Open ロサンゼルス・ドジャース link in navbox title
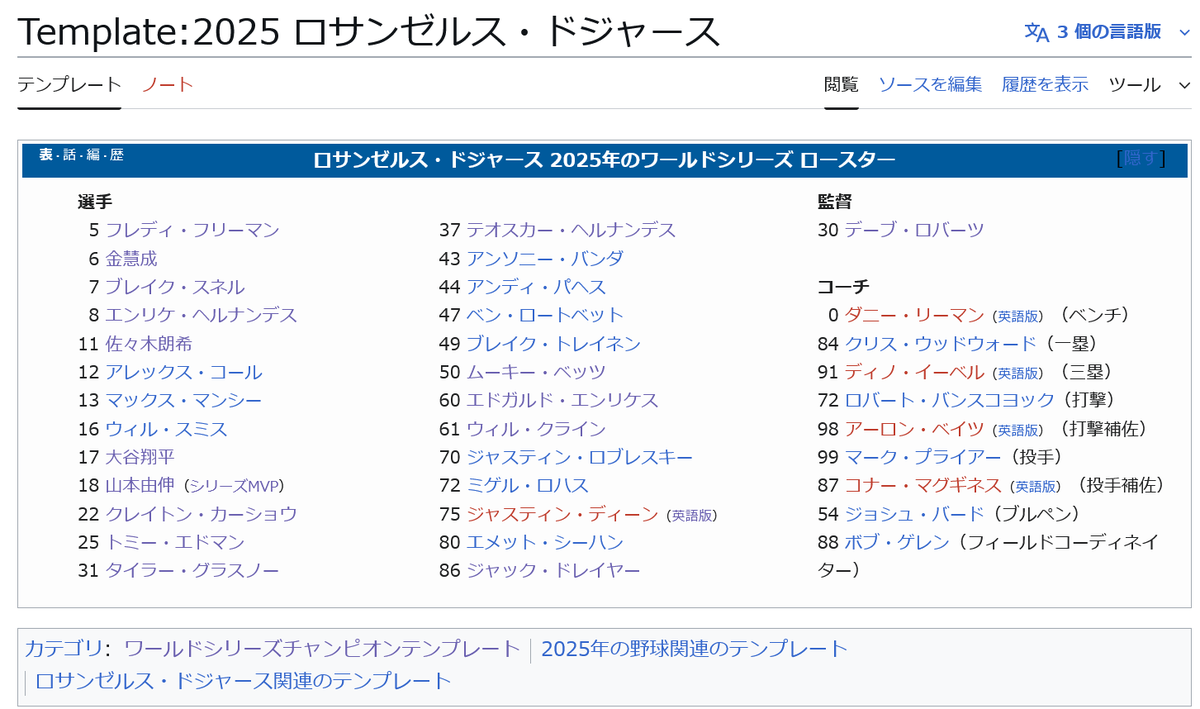Viewport: 1200px width, 709px height. [x=429, y=160]
